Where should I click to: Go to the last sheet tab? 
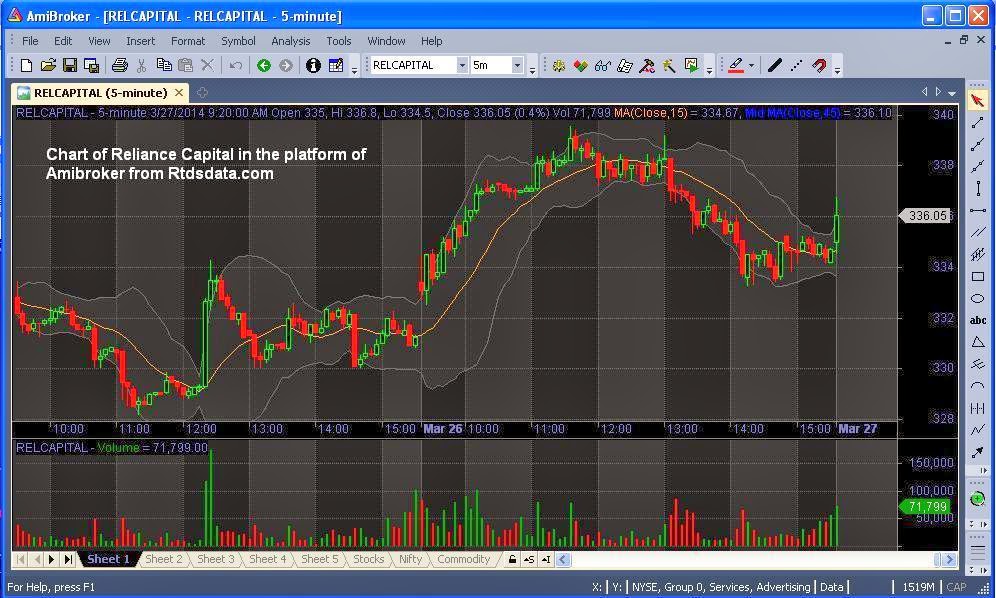68,559
